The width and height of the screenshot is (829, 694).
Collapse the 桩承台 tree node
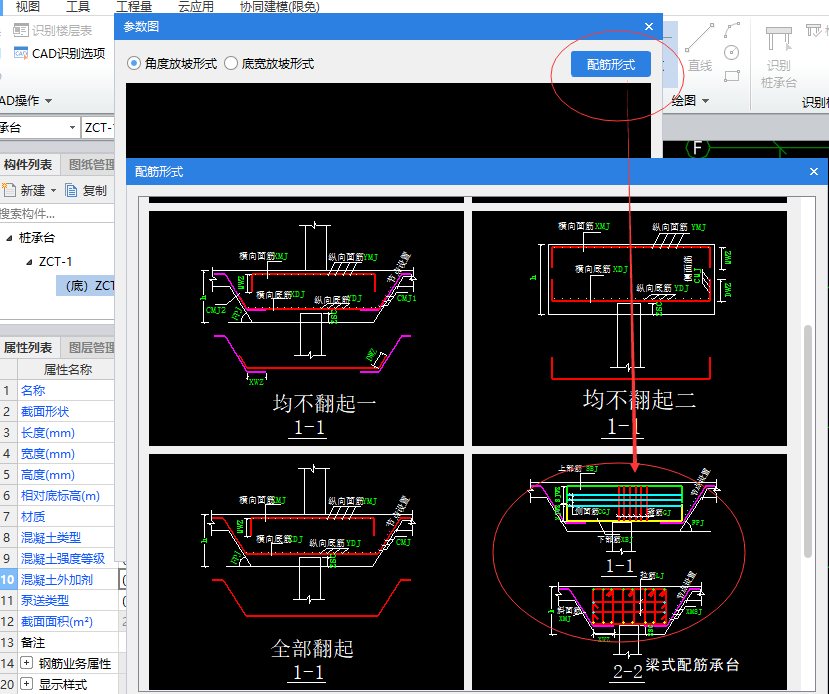click(x=9, y=238)
